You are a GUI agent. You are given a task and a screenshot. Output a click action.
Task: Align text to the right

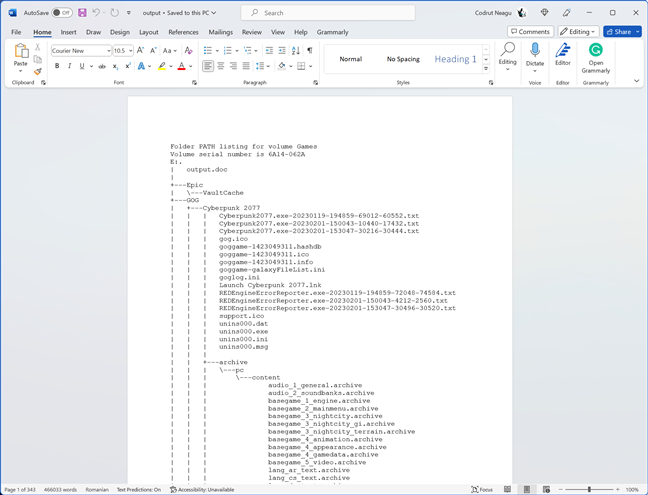[233, 66]
